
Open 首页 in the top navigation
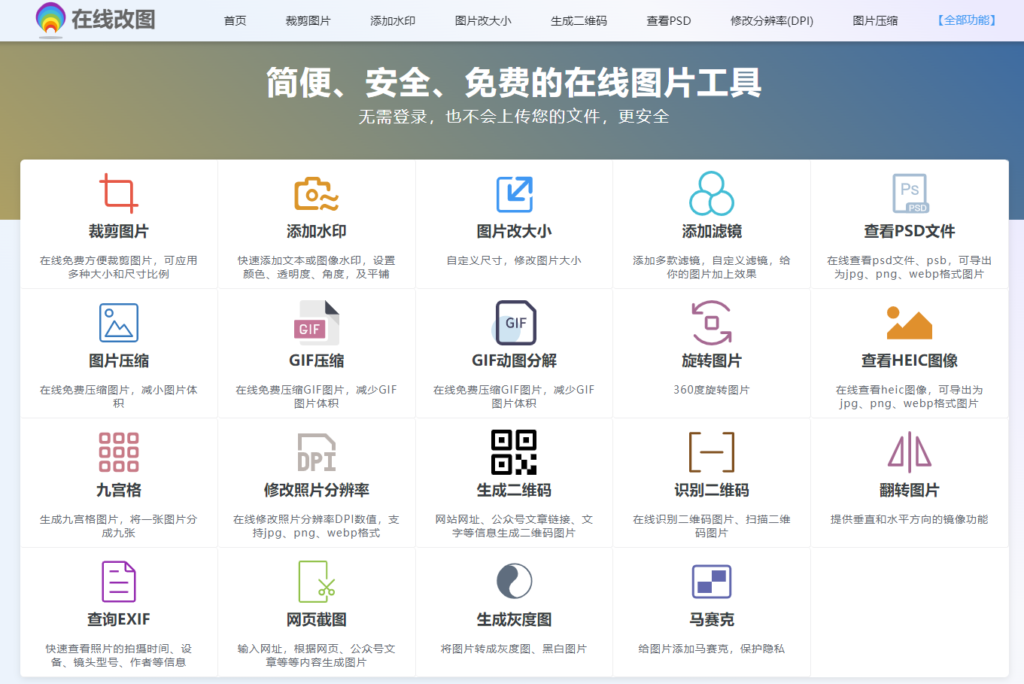click(235, 20)
